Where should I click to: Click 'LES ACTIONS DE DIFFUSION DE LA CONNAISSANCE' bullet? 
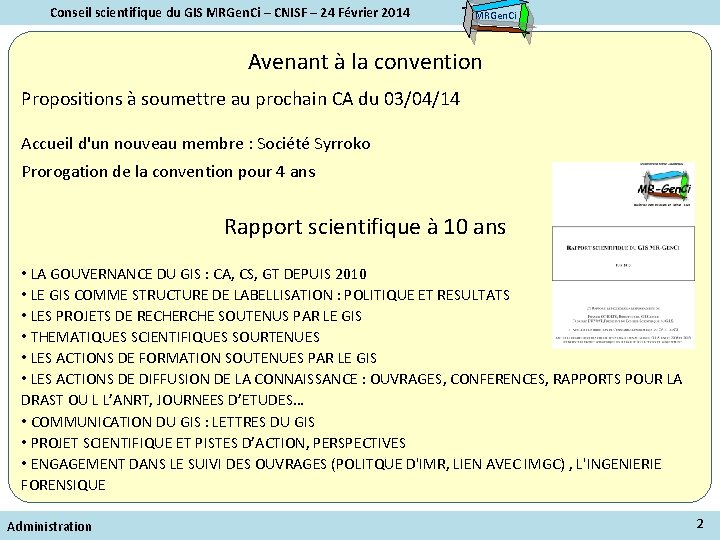[352, 390]
